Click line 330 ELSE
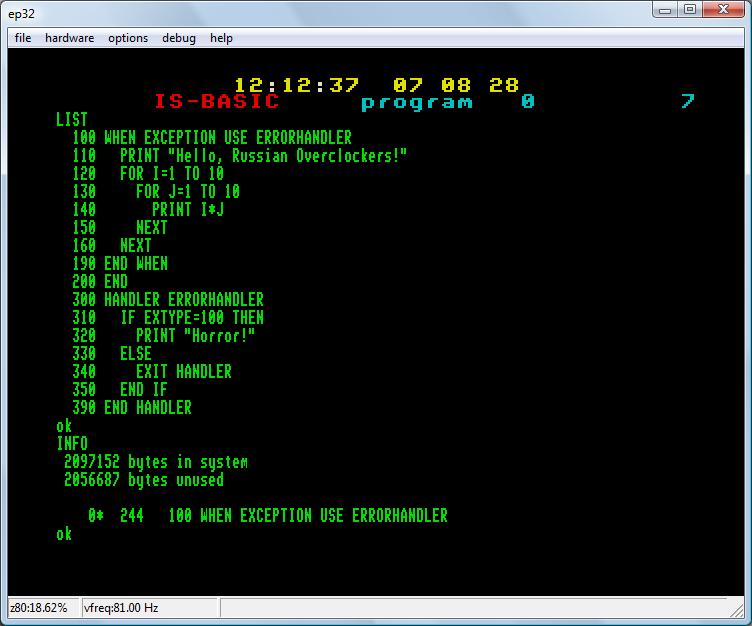This screenshot has width=752, height=626. pos(112,354)
